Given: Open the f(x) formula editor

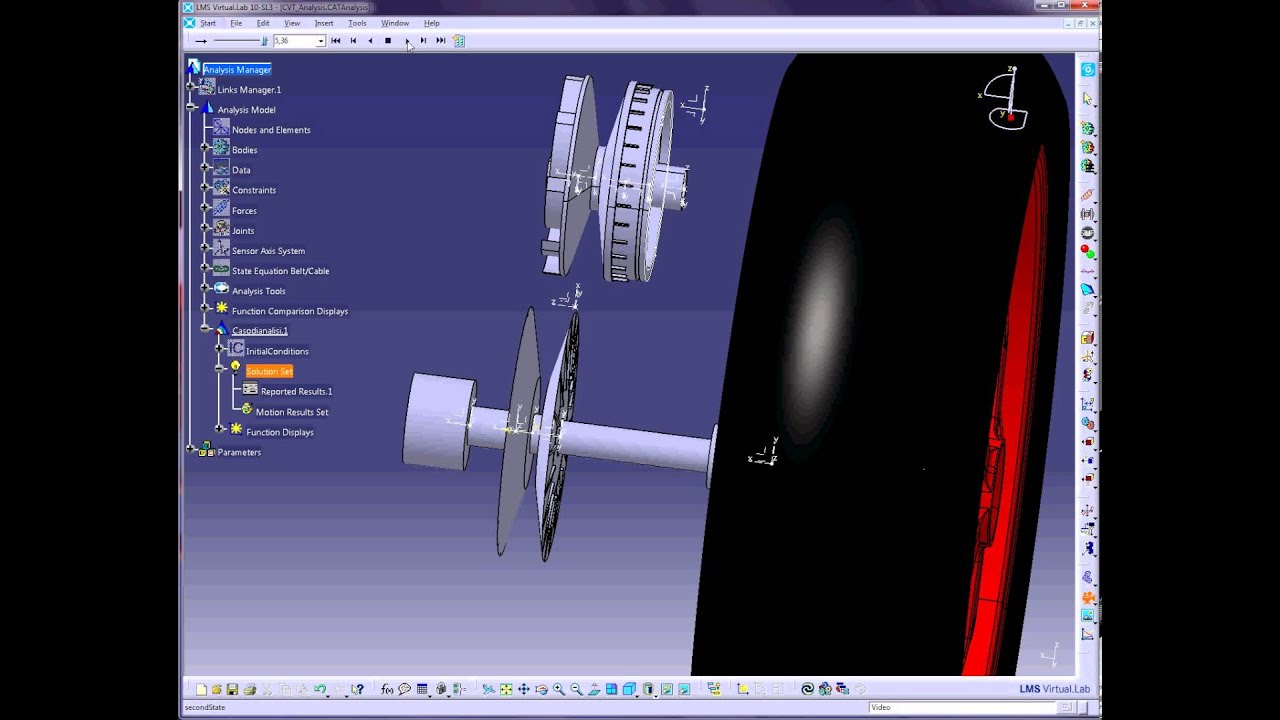Looking at the screenshot, I should [387, 689].
